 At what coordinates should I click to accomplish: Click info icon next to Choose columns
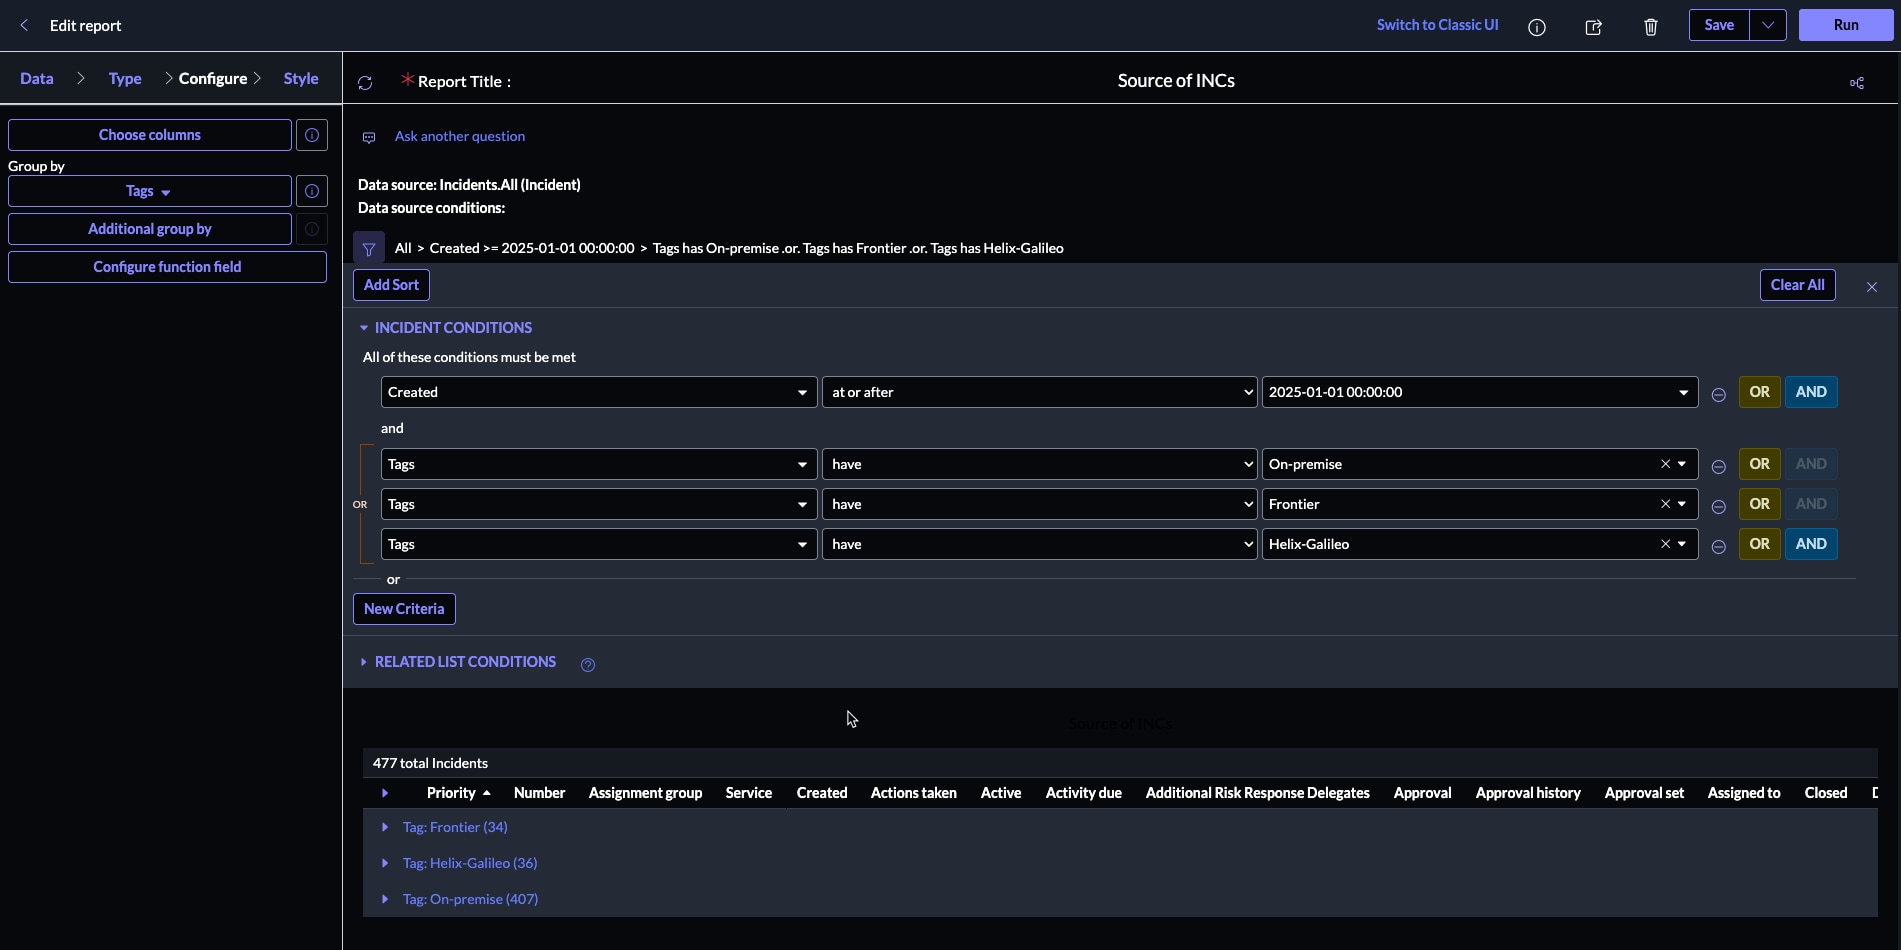[x=312, y=135]
